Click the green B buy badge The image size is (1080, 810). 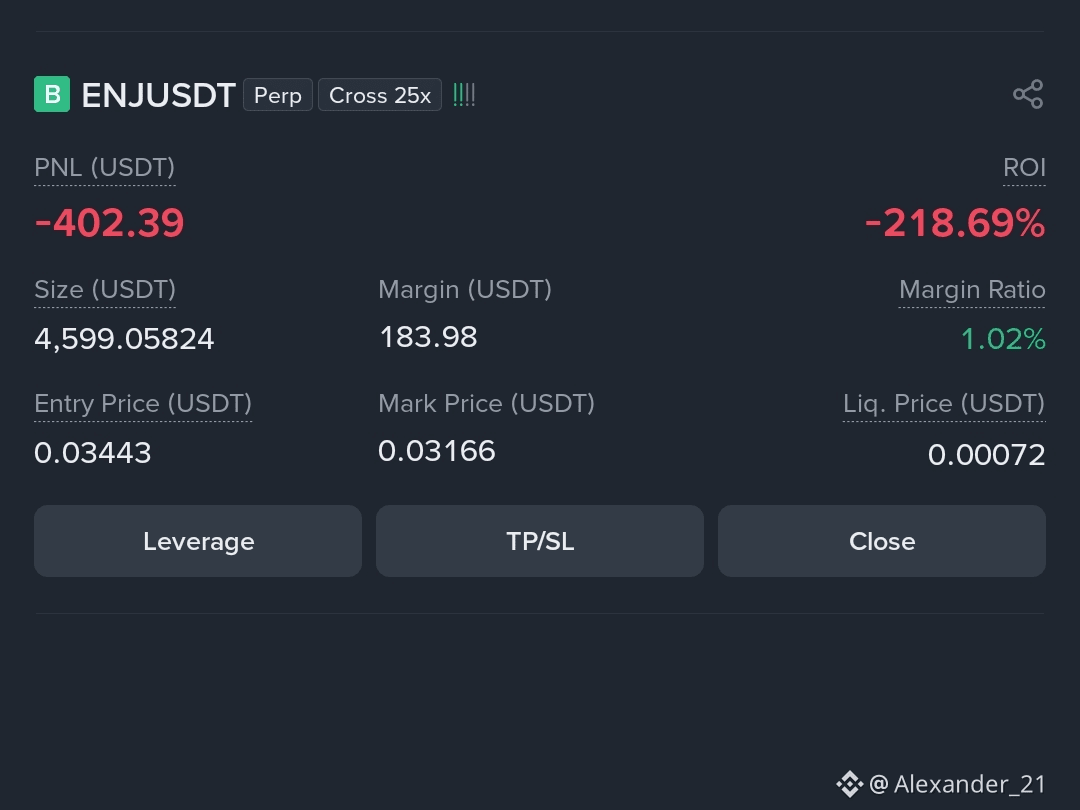(x=52, y=94)
